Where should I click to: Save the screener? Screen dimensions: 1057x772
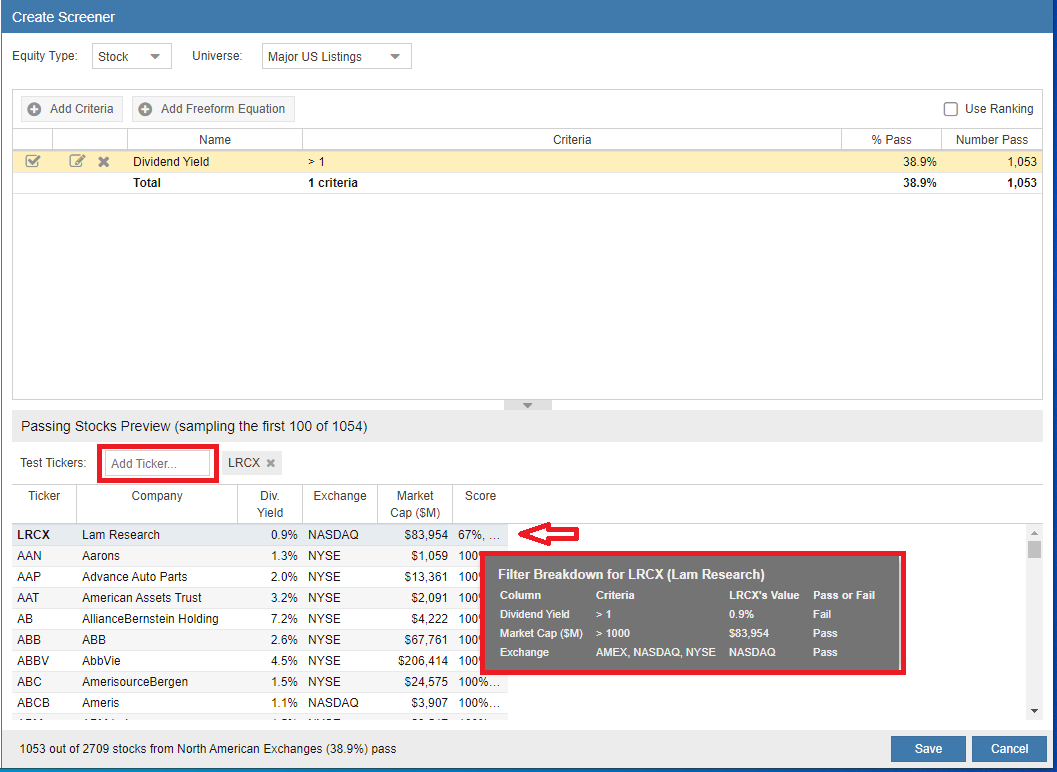pyautogui.click(x=928, y=748)
